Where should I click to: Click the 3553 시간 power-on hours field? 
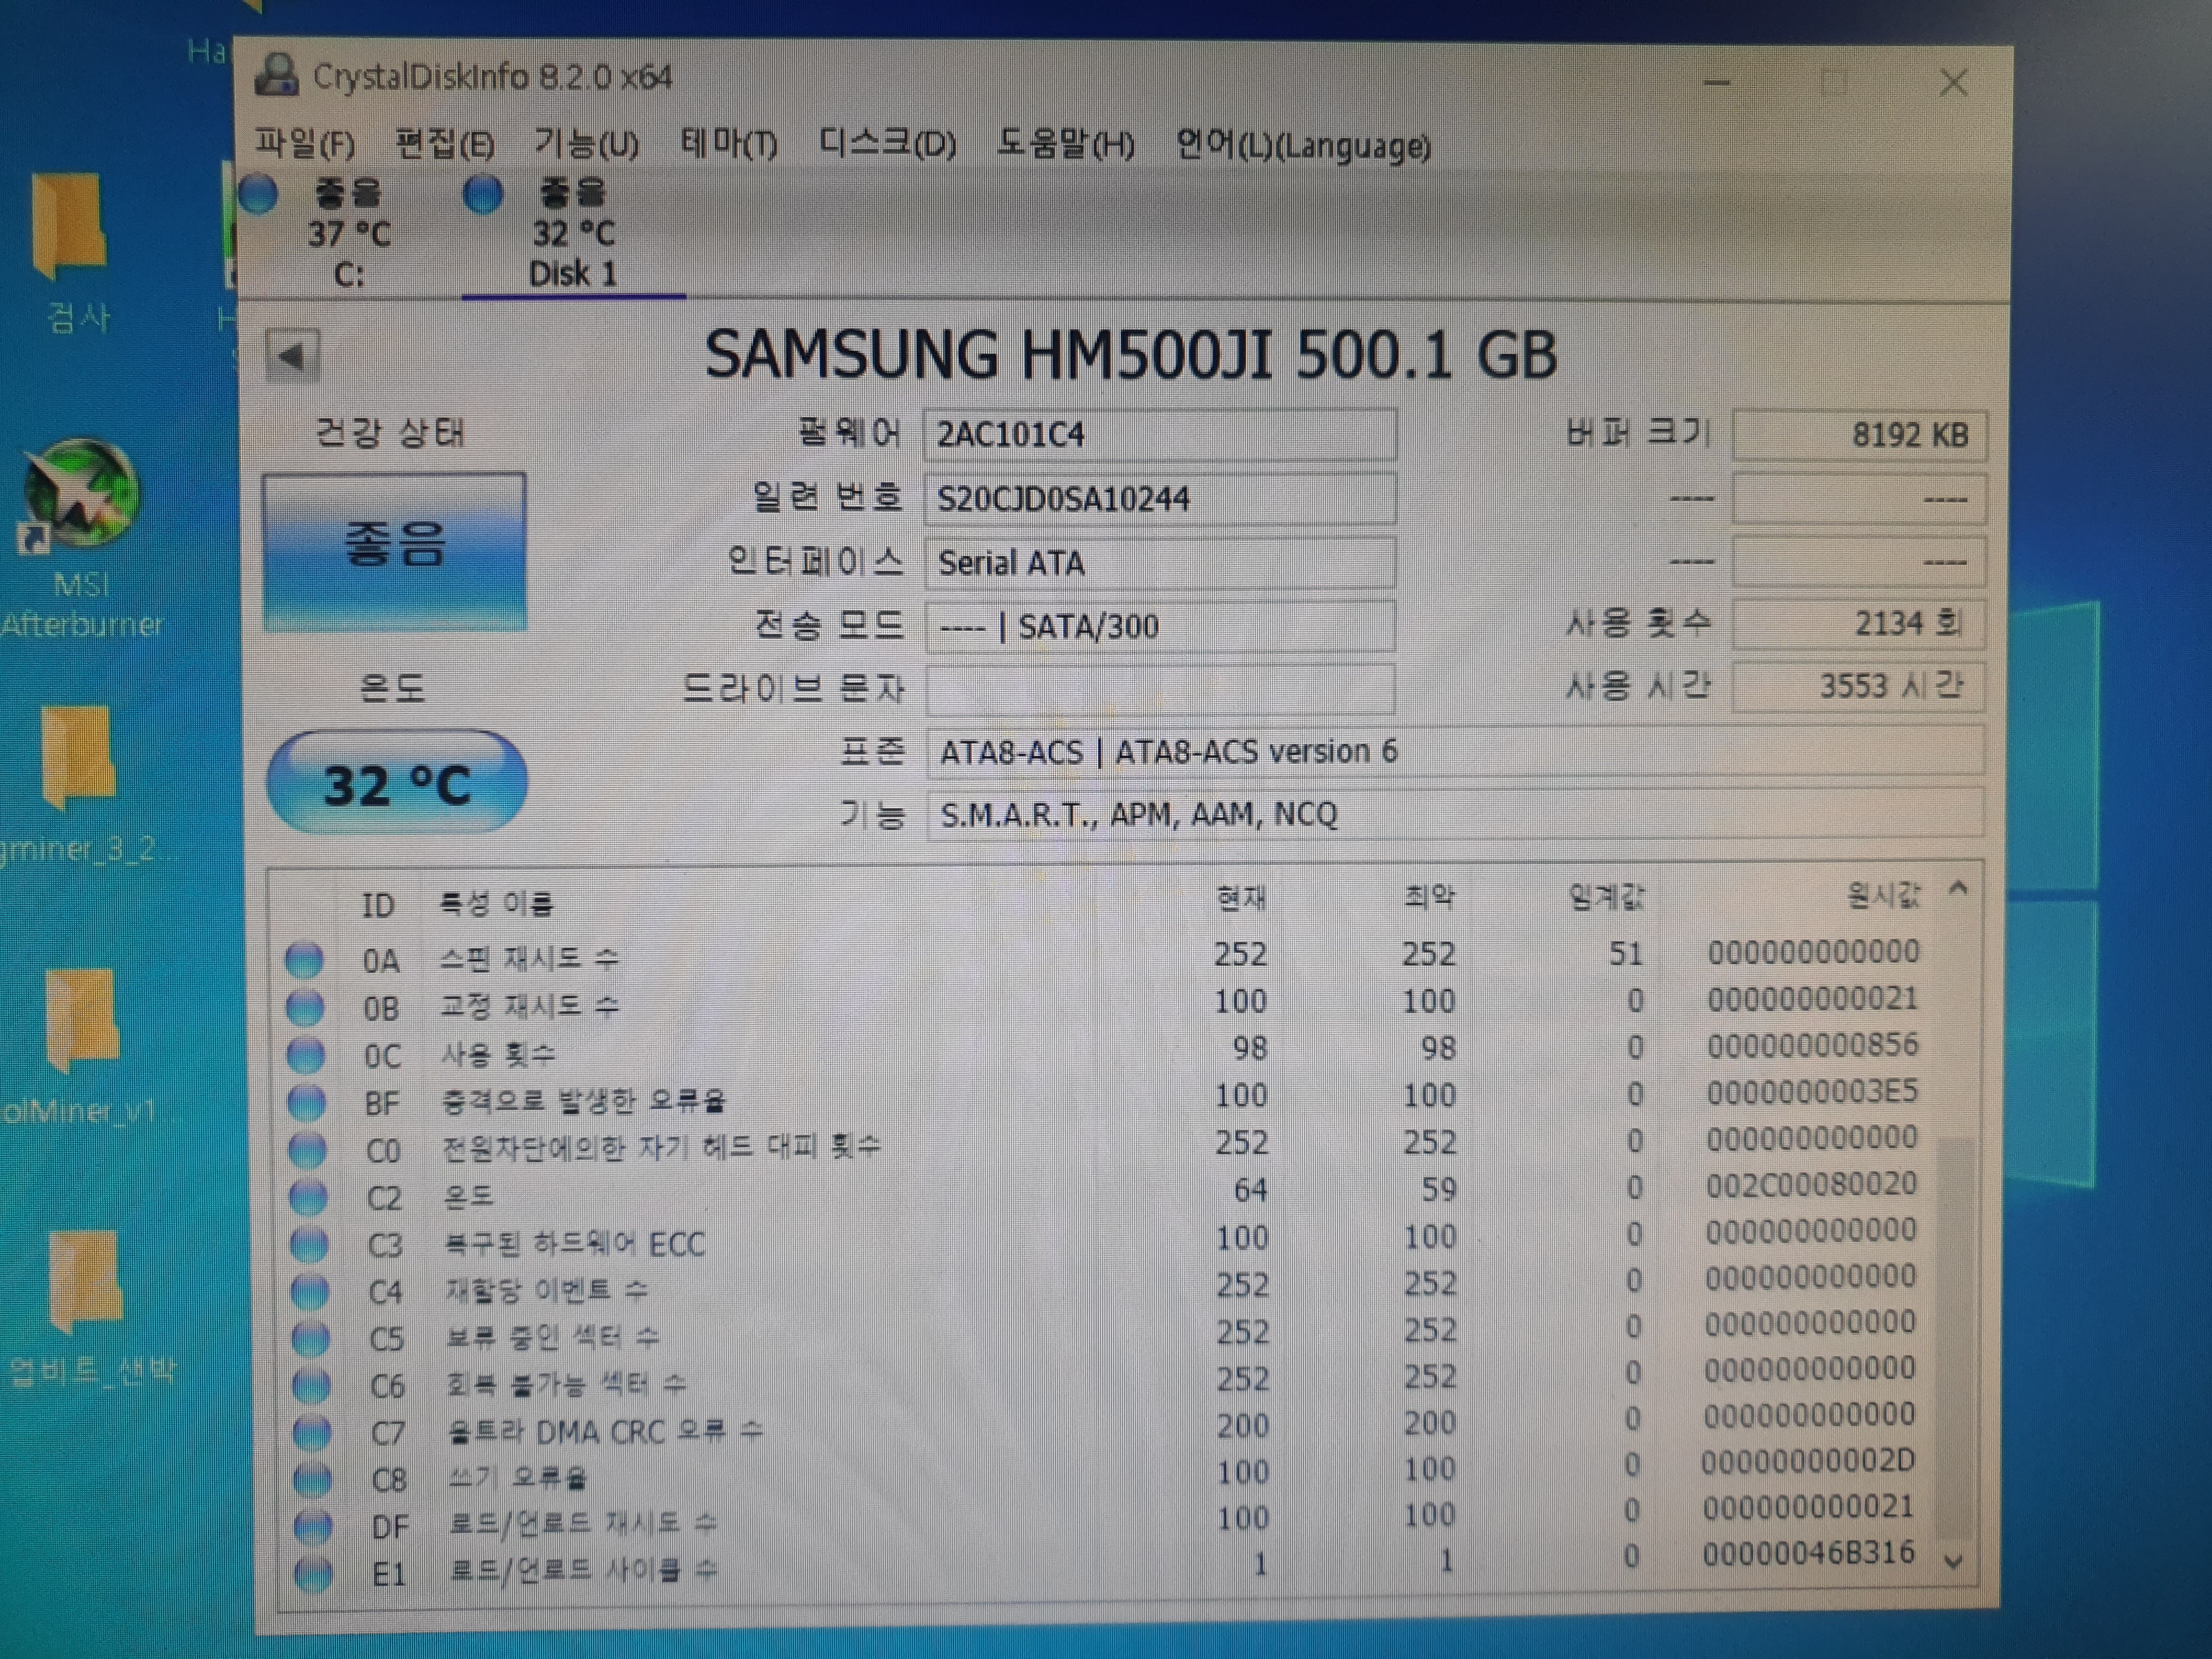pyautogui.click(x=1859, y=686)
